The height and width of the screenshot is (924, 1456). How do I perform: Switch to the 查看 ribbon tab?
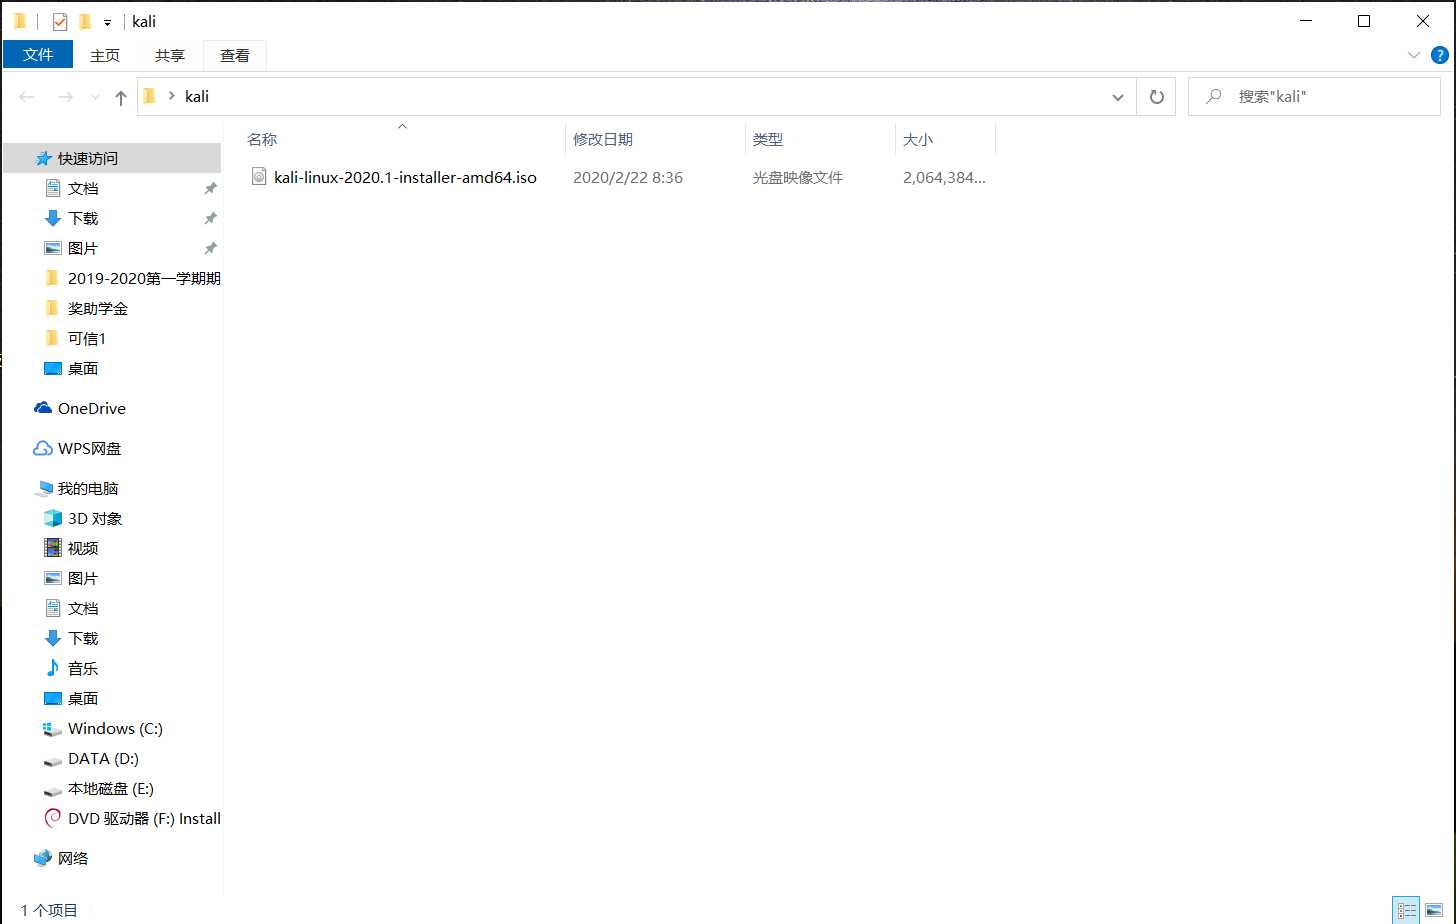[235, 55]
